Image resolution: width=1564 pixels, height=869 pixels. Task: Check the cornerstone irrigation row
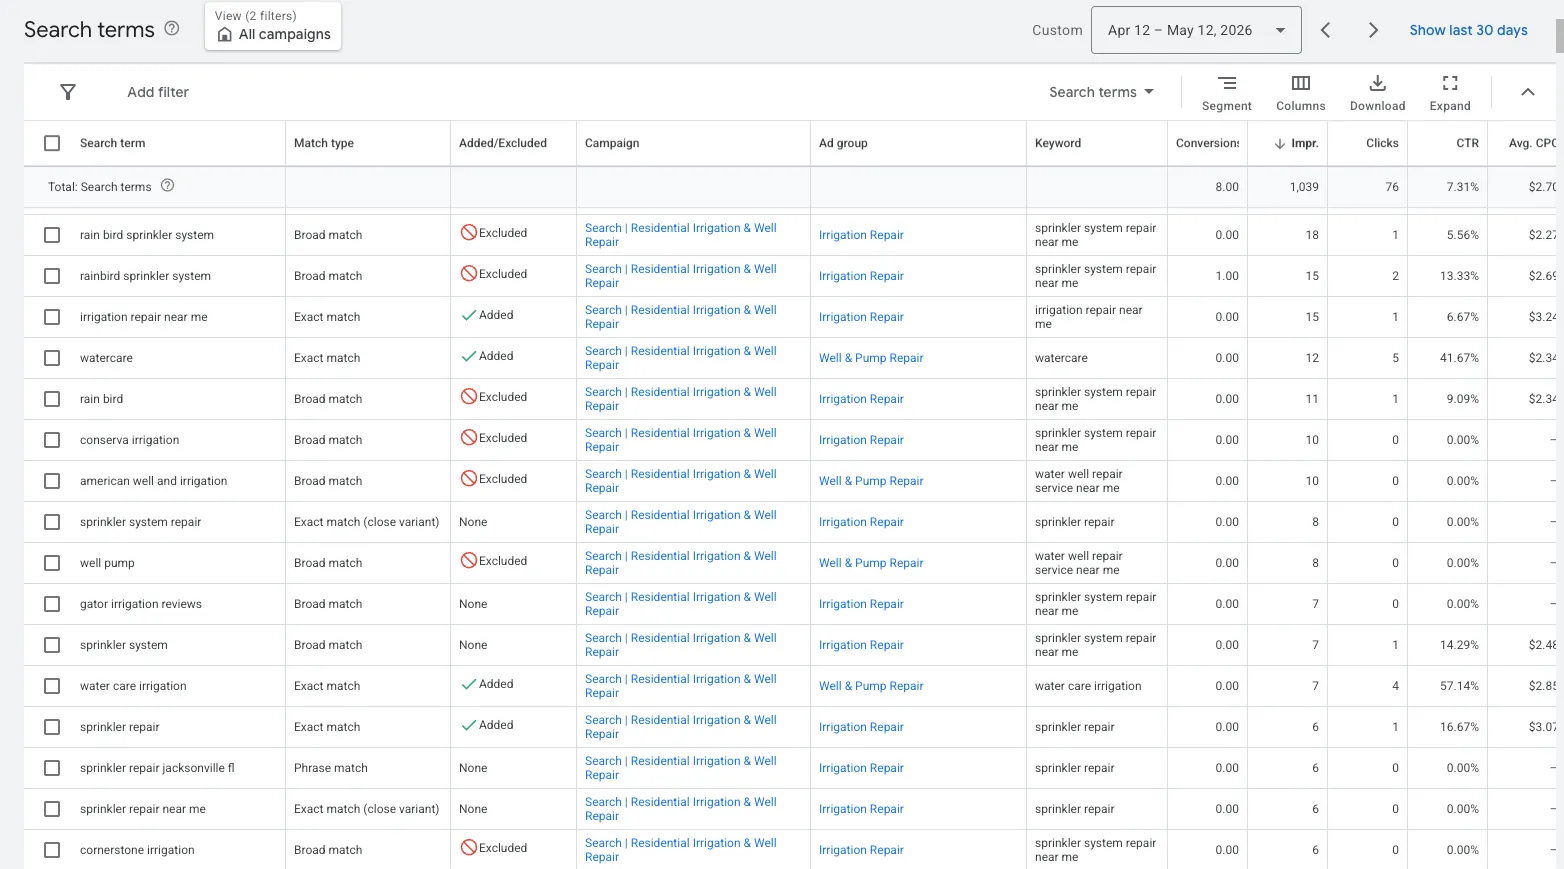52,850
